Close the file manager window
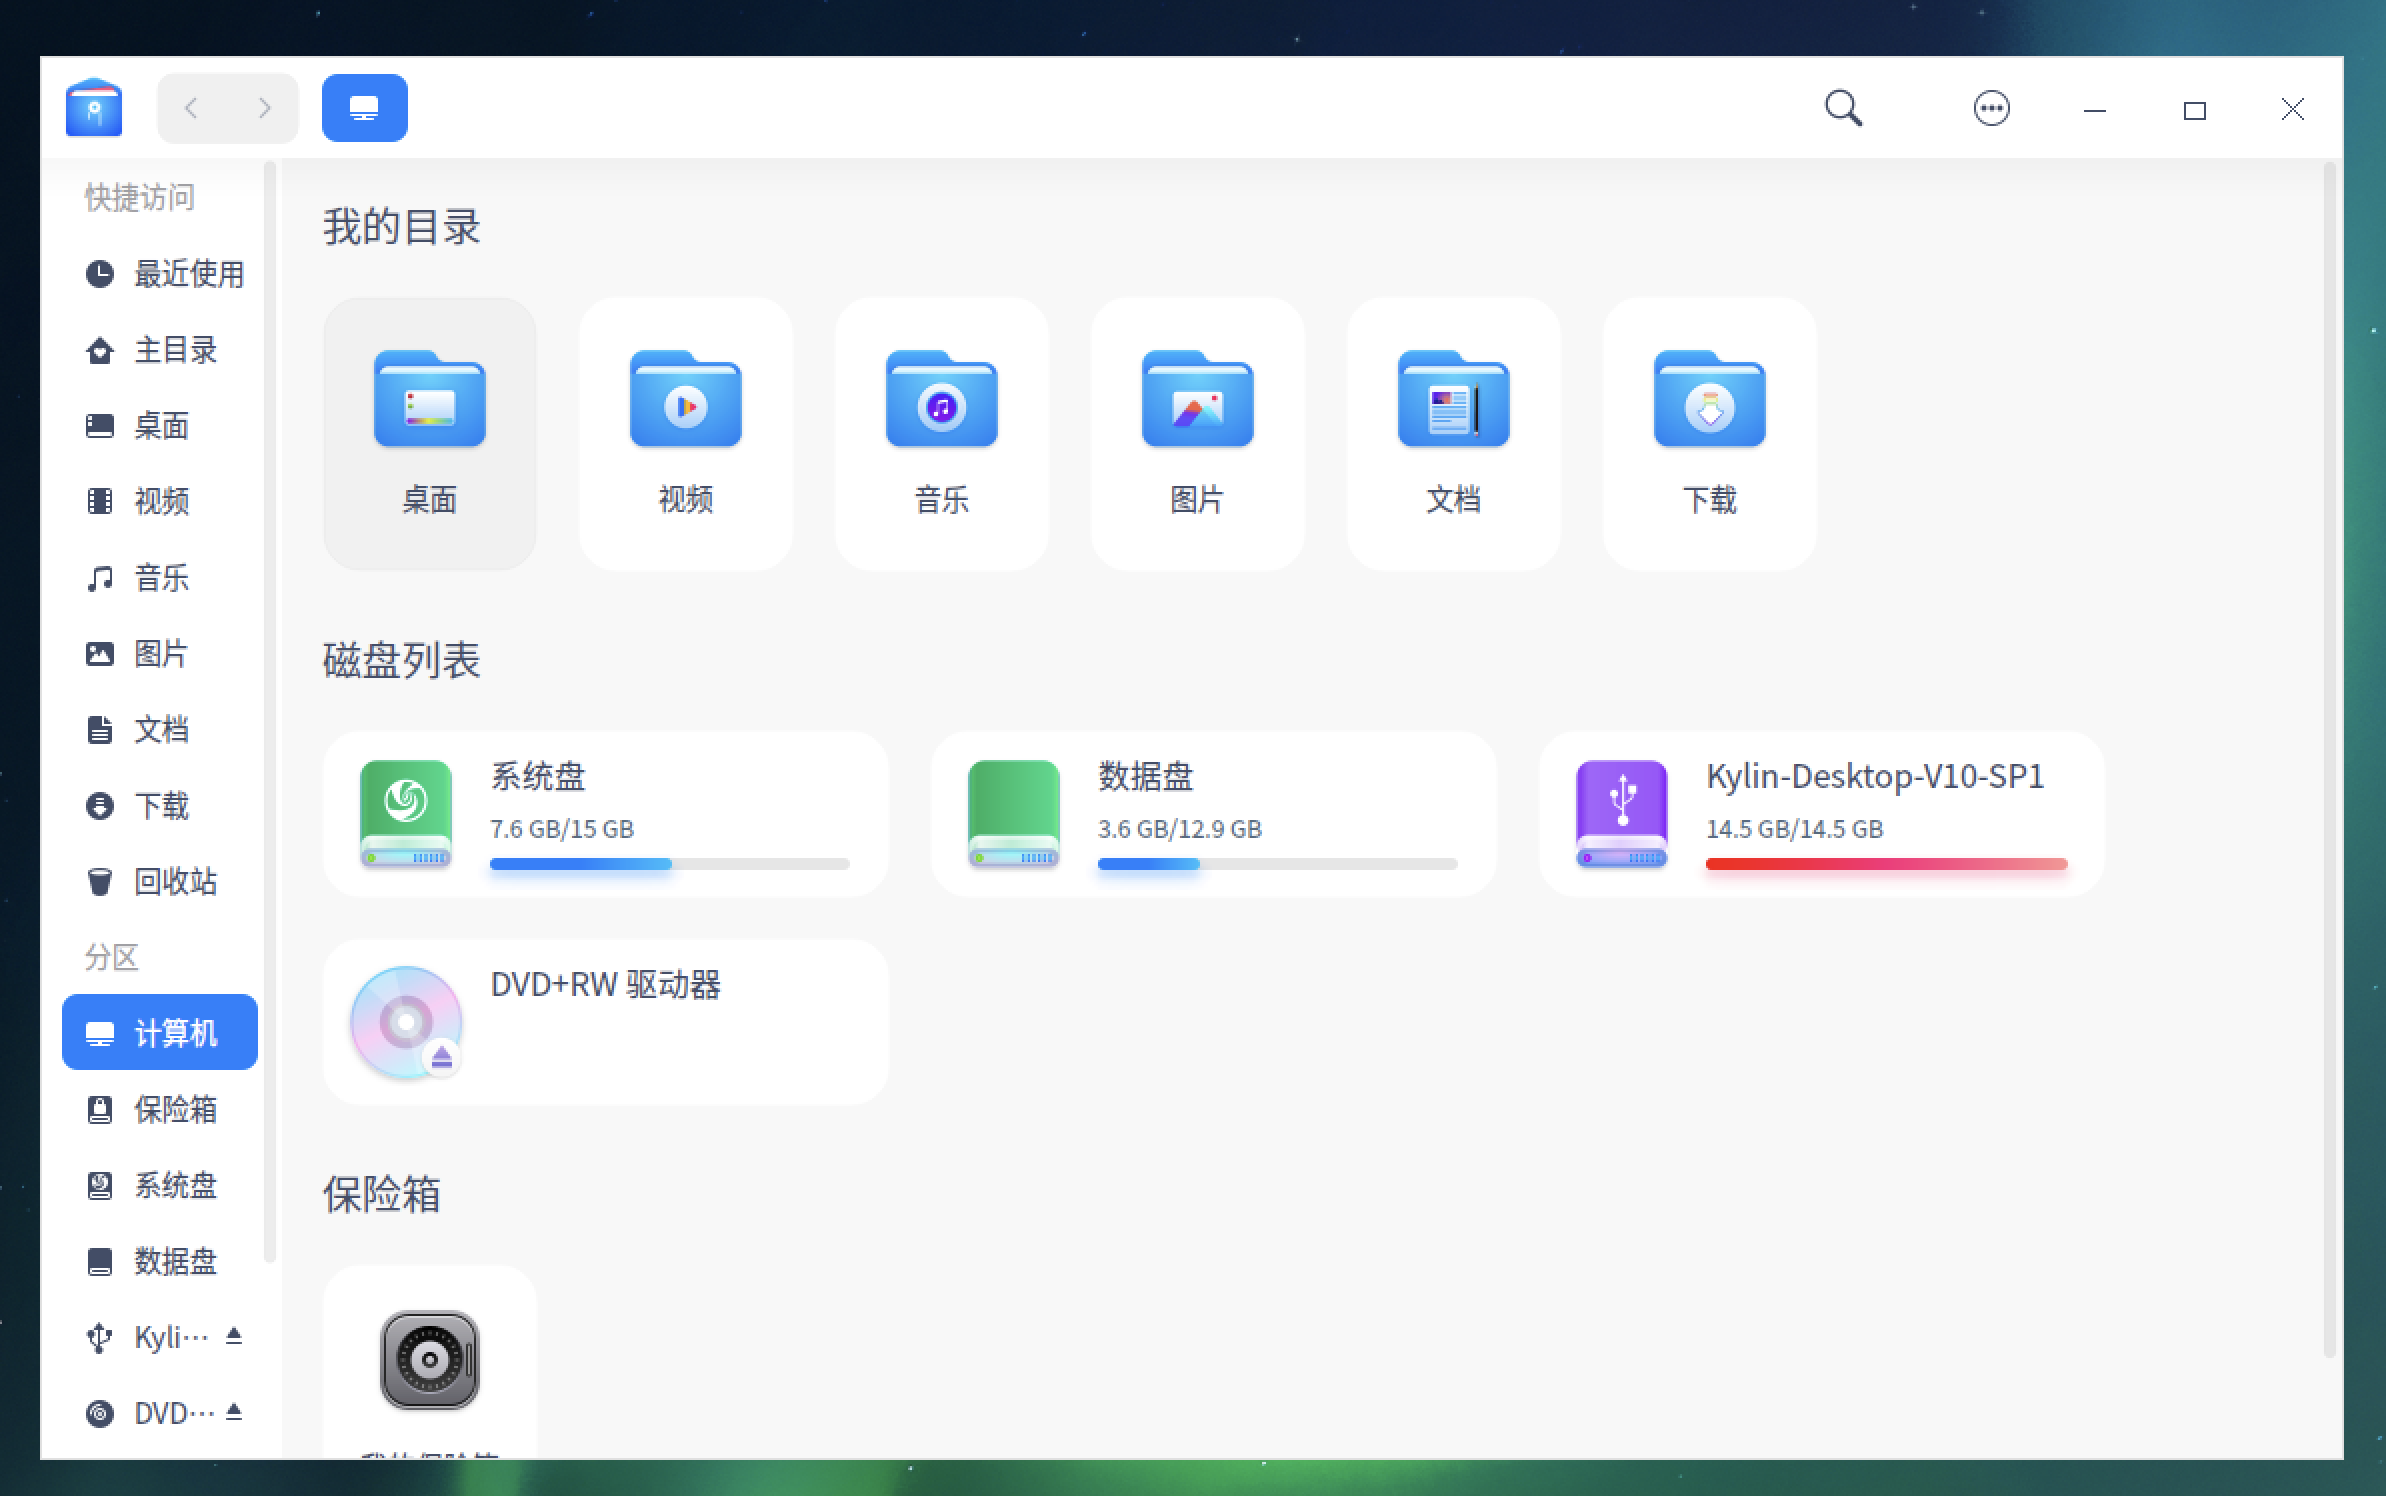This screenshot has width=2386, height=1496. pos(2292,110)
